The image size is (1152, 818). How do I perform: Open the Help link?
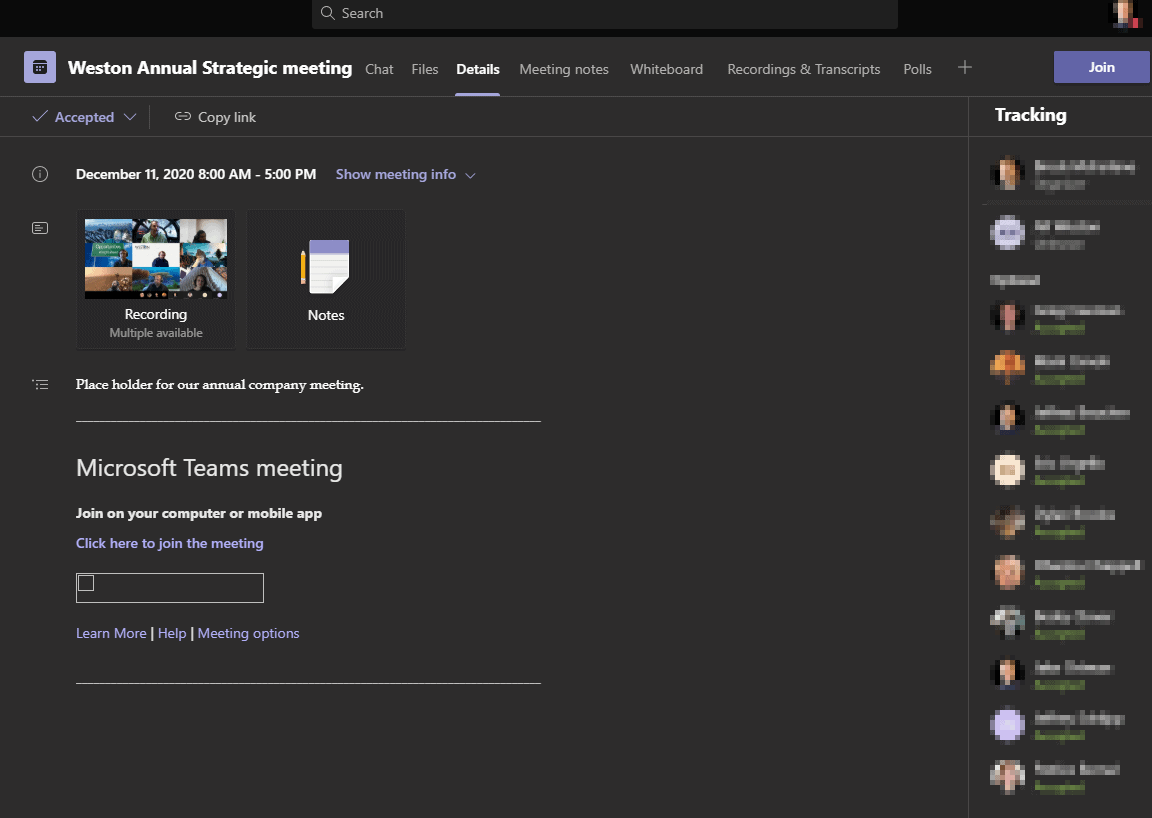click(x=172, y=634)
